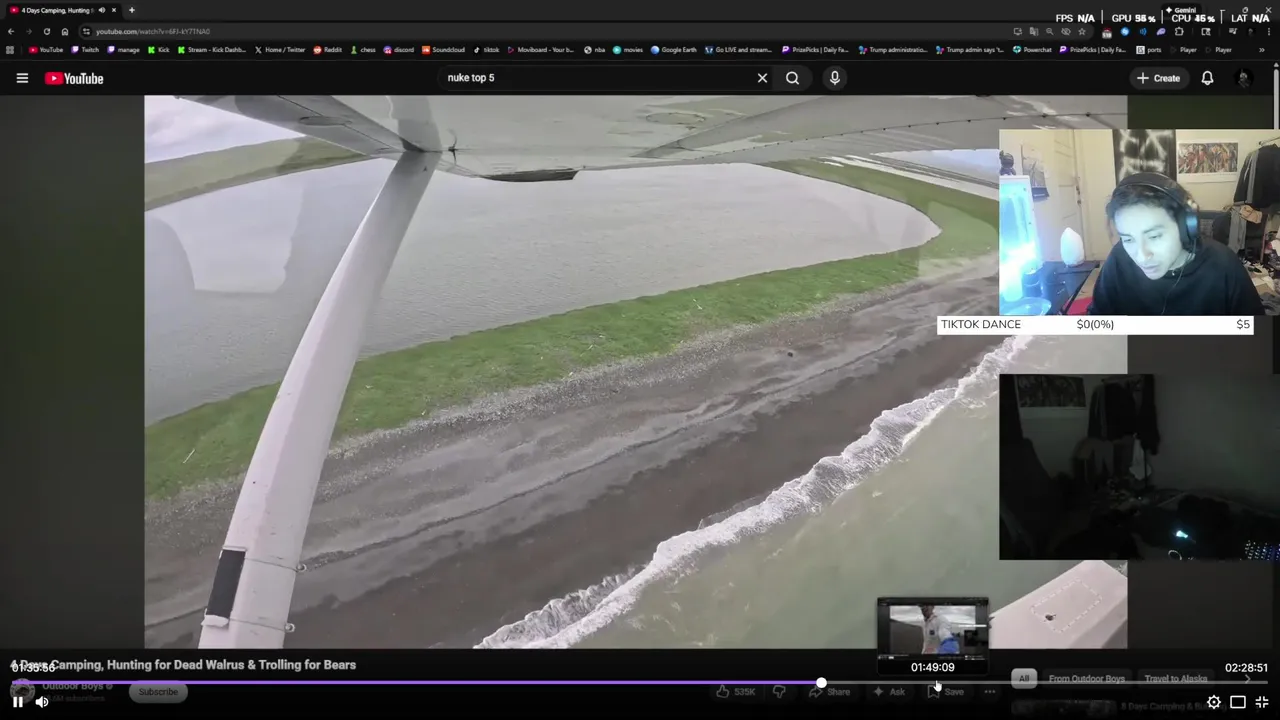The image size is (1280, 720).
Task: Mute the video player volume
Action: (x=42, y=702)
